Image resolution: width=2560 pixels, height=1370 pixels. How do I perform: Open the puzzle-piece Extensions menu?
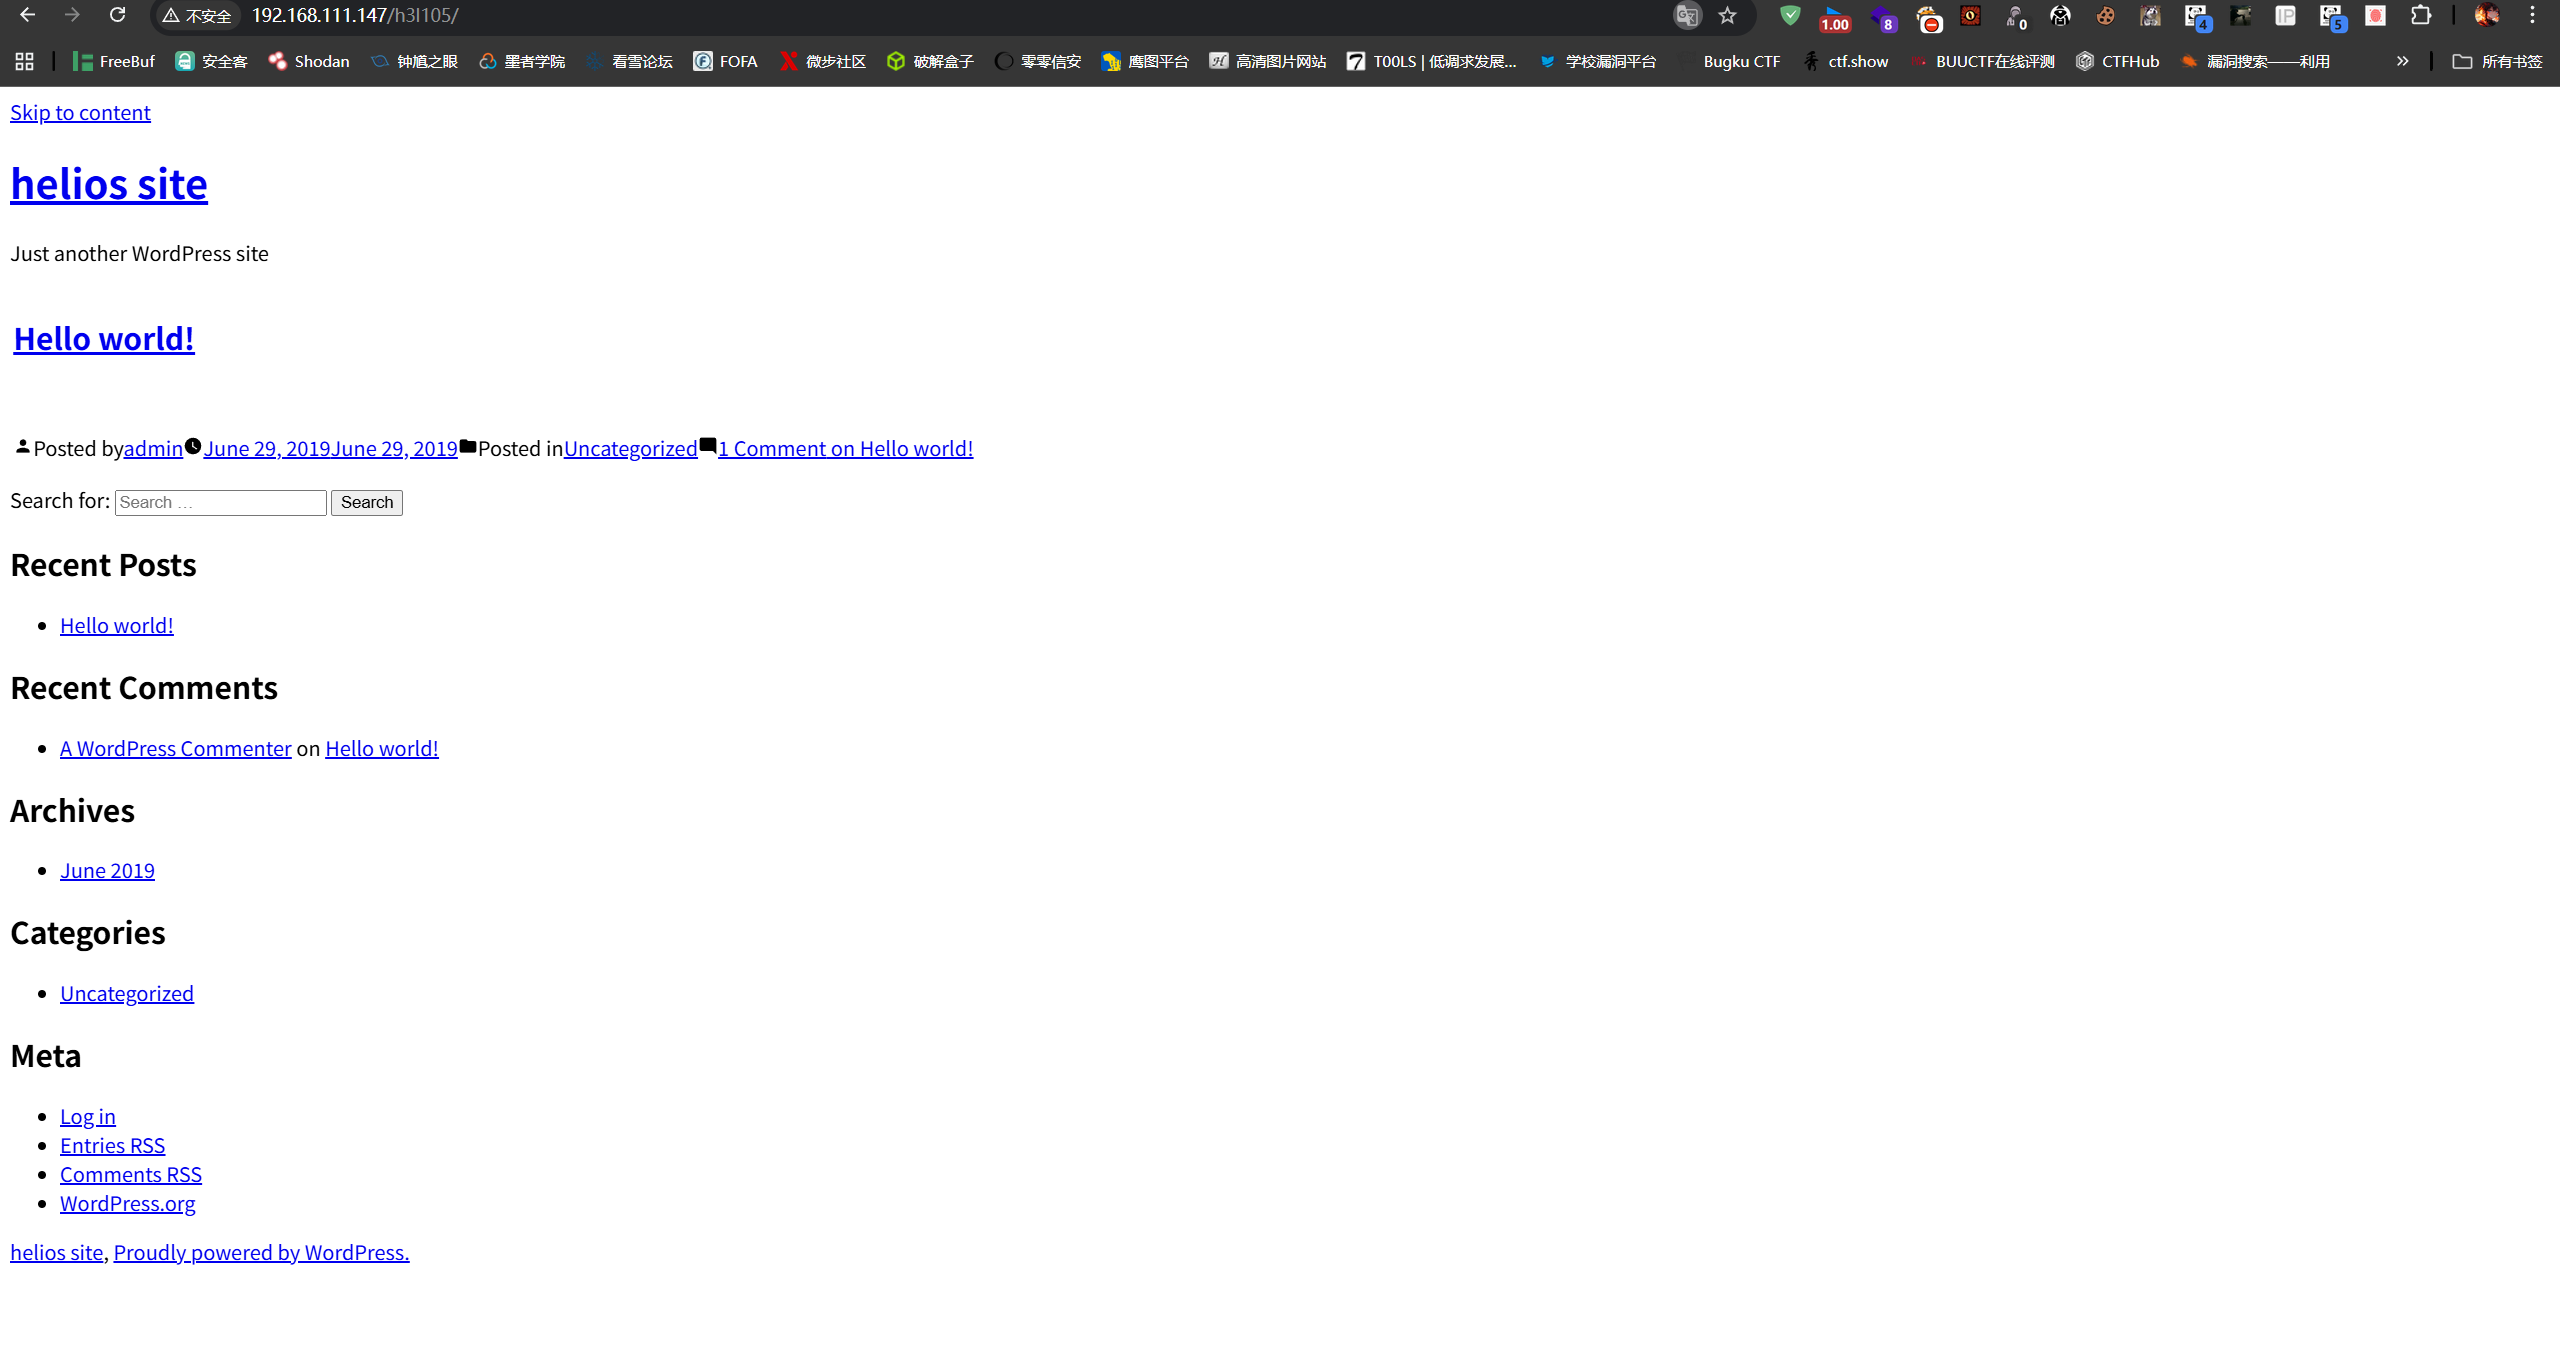coord(2420,15)
